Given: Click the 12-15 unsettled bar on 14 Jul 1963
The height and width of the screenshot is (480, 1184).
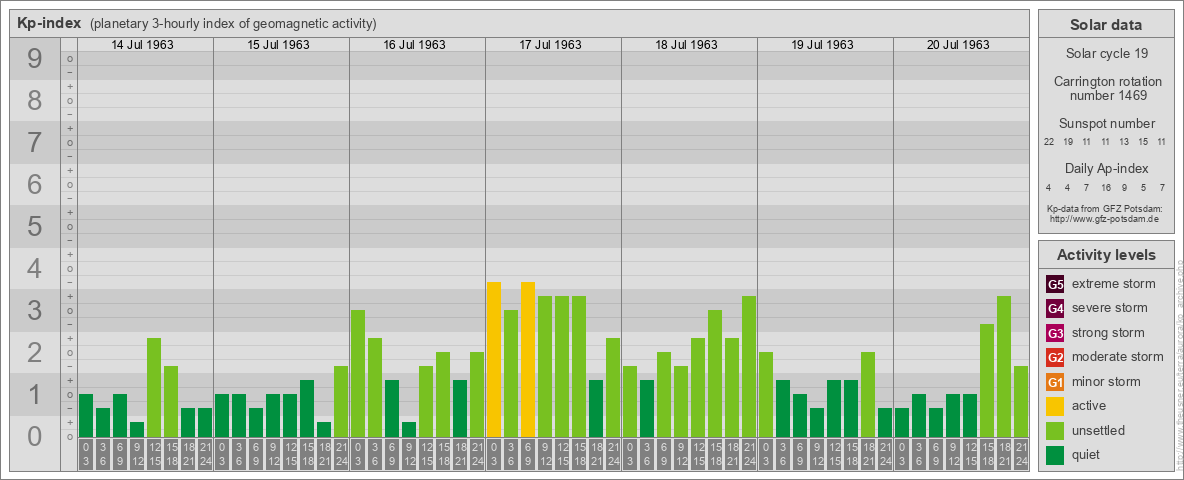Looking at the screenshot, I should (154, 387).
